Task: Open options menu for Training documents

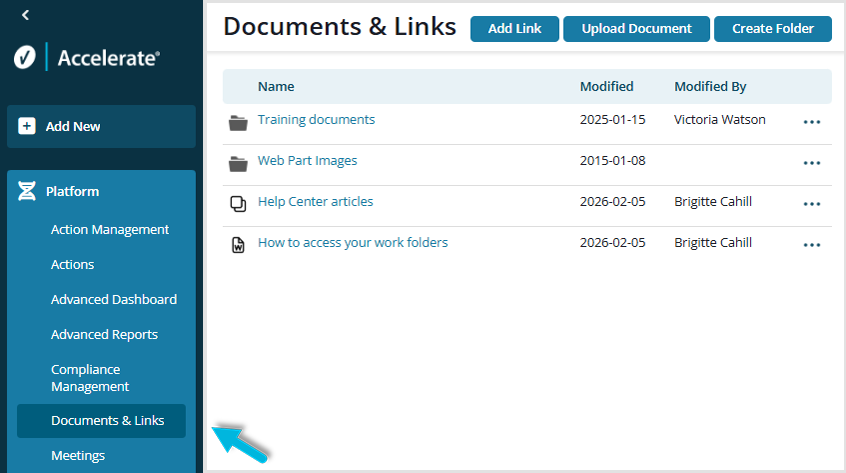Action: (811, 122)
